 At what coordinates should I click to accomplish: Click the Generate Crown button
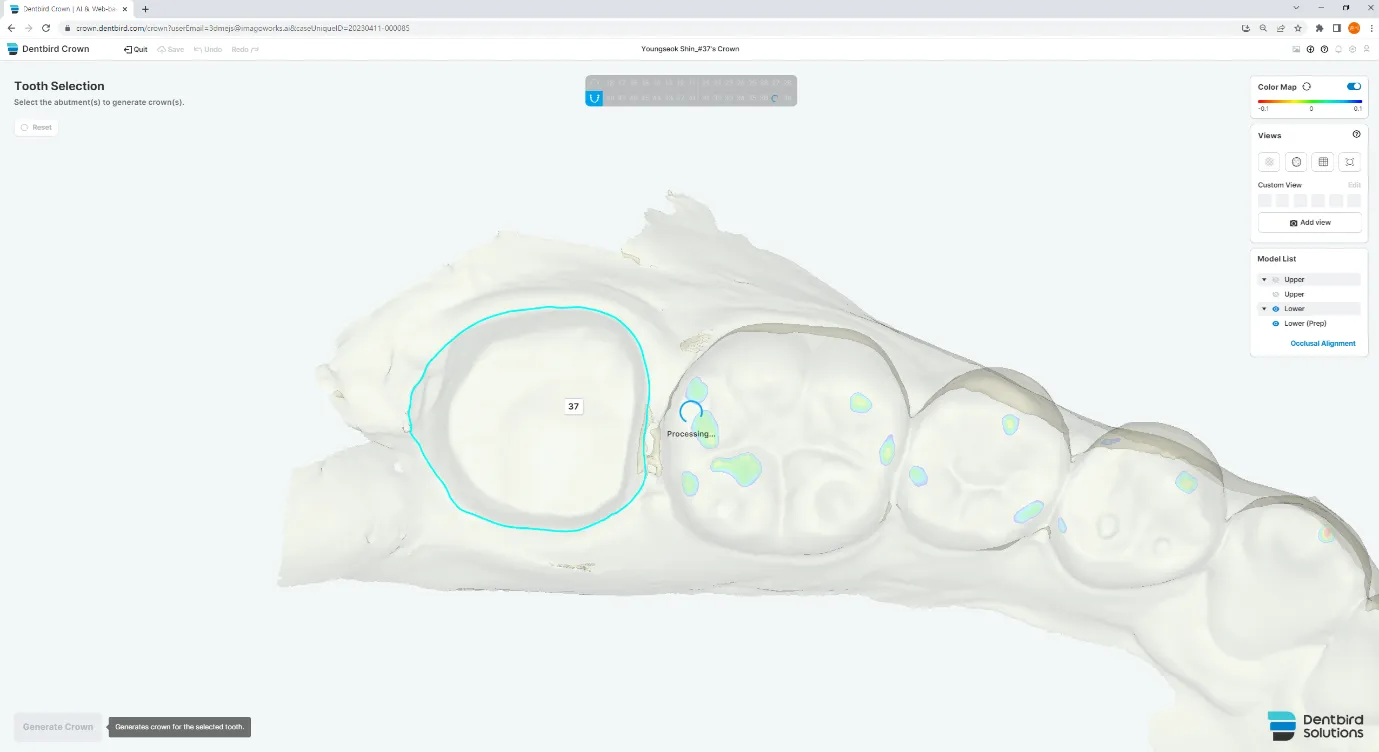point(58,727)
